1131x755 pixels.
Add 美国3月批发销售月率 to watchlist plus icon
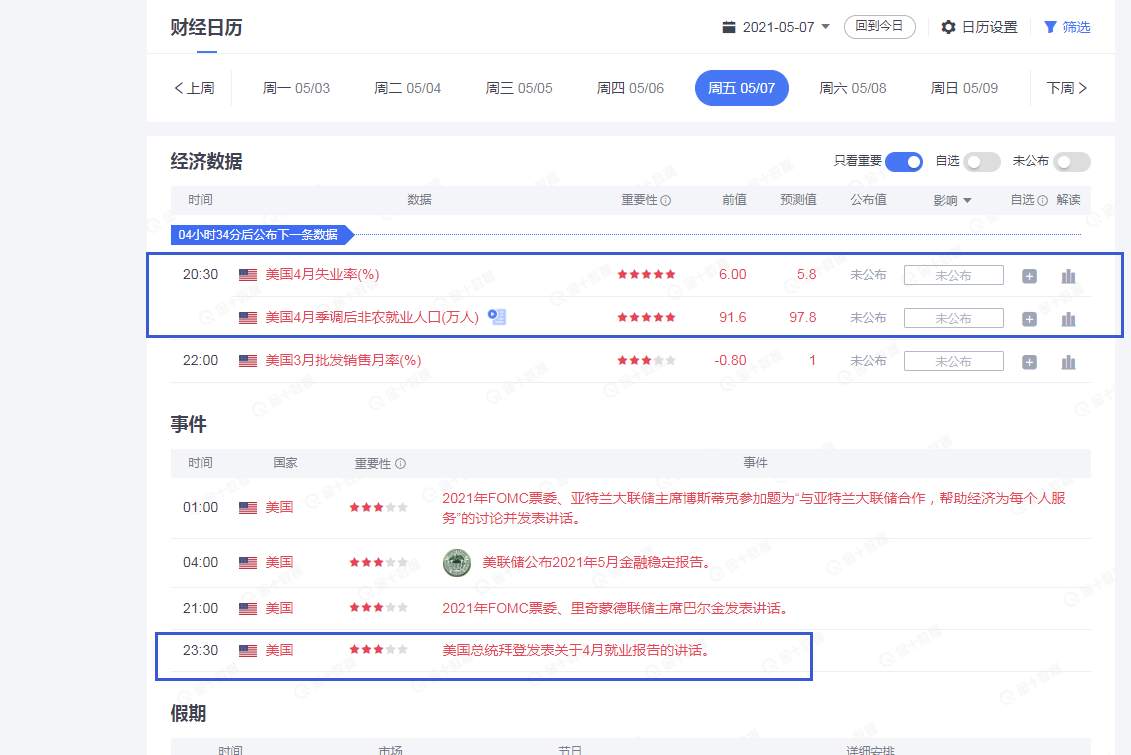pyautogui.click(x=1029, y=362)
